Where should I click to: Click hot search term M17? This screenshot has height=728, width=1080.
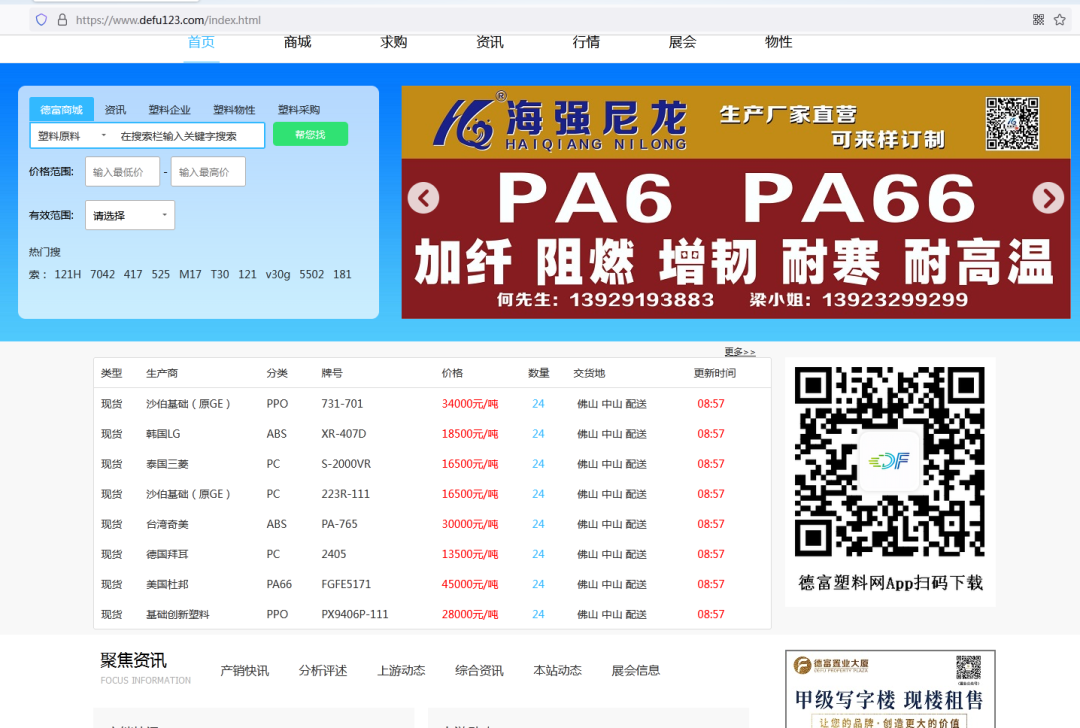coord(190,274)
